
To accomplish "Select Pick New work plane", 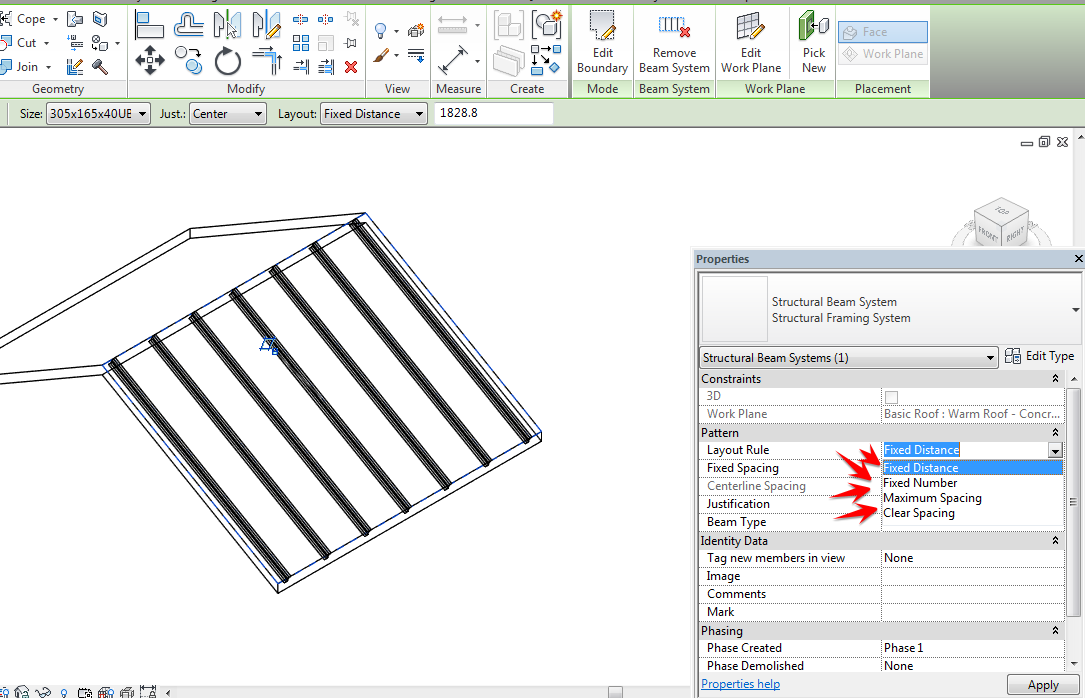I will [x=813, y=40].
